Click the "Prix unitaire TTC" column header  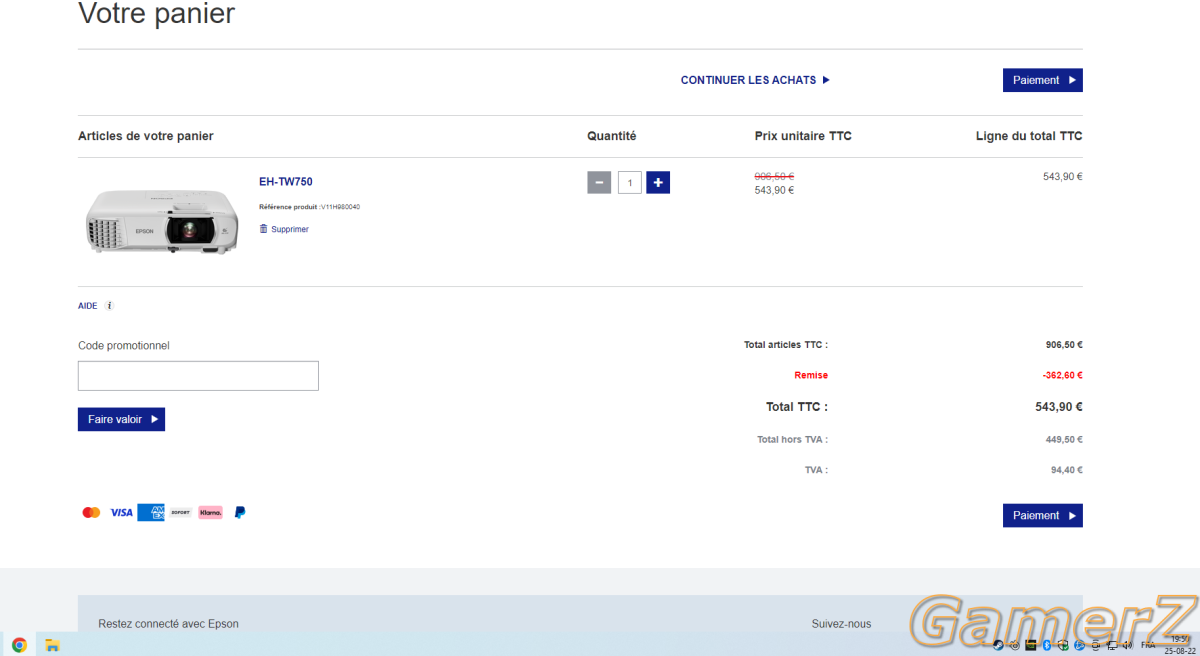pos(803,136)
